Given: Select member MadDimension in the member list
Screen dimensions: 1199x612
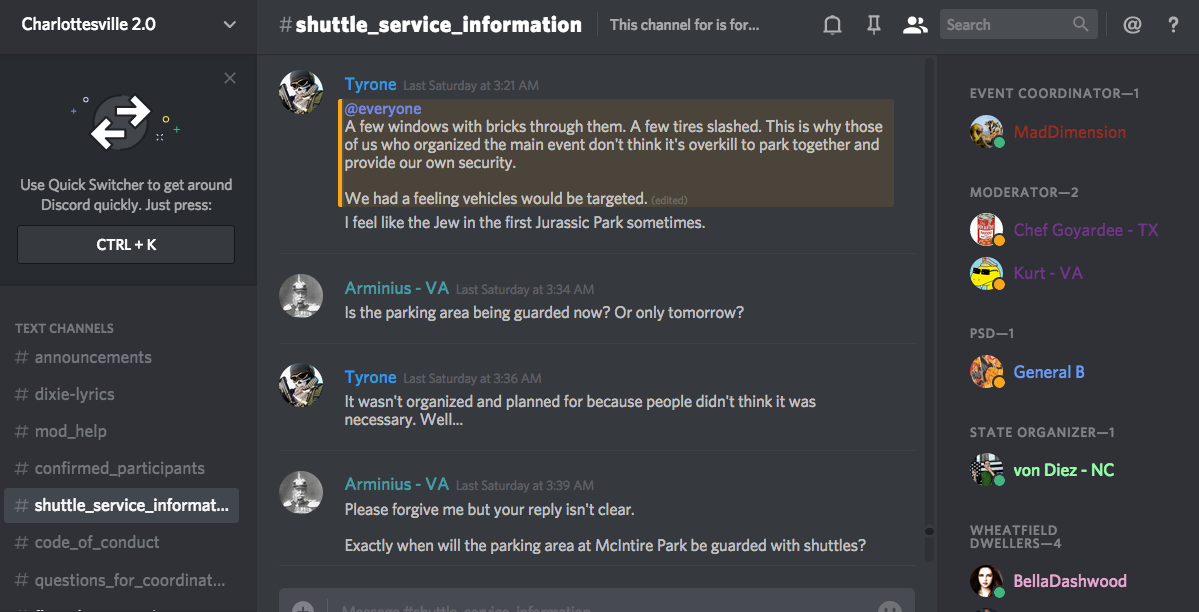Looking at the screenshot, I should click(1069, 132).
